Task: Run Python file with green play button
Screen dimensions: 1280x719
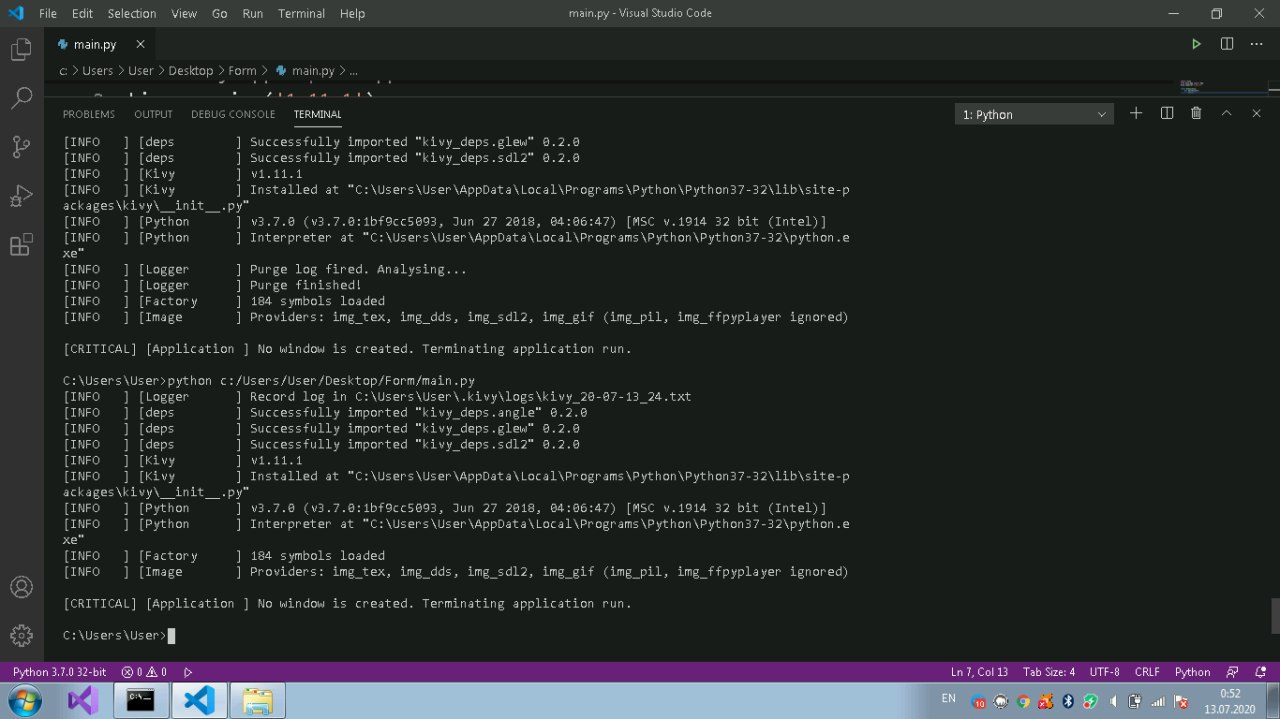Action: [x=1196, y=44]
